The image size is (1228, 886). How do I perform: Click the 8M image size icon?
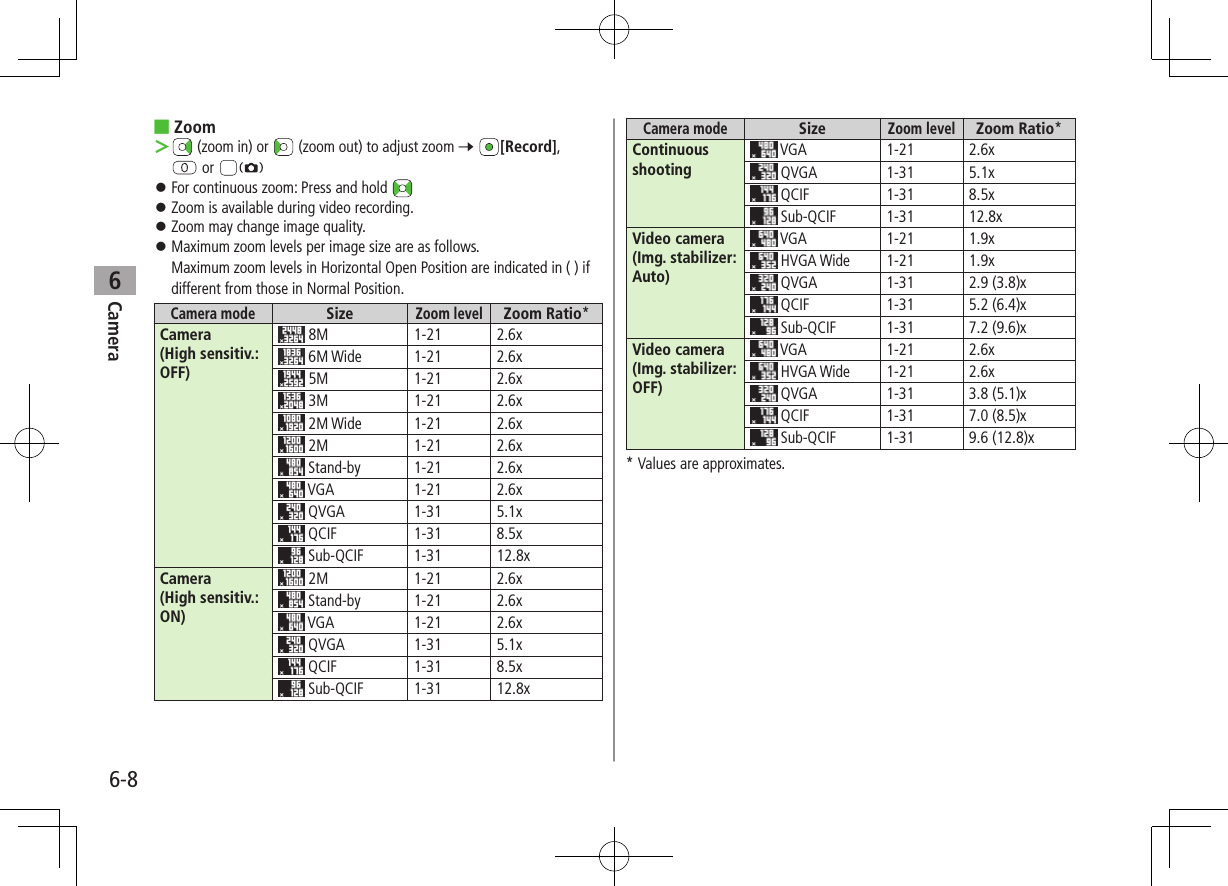pos(290,335)
